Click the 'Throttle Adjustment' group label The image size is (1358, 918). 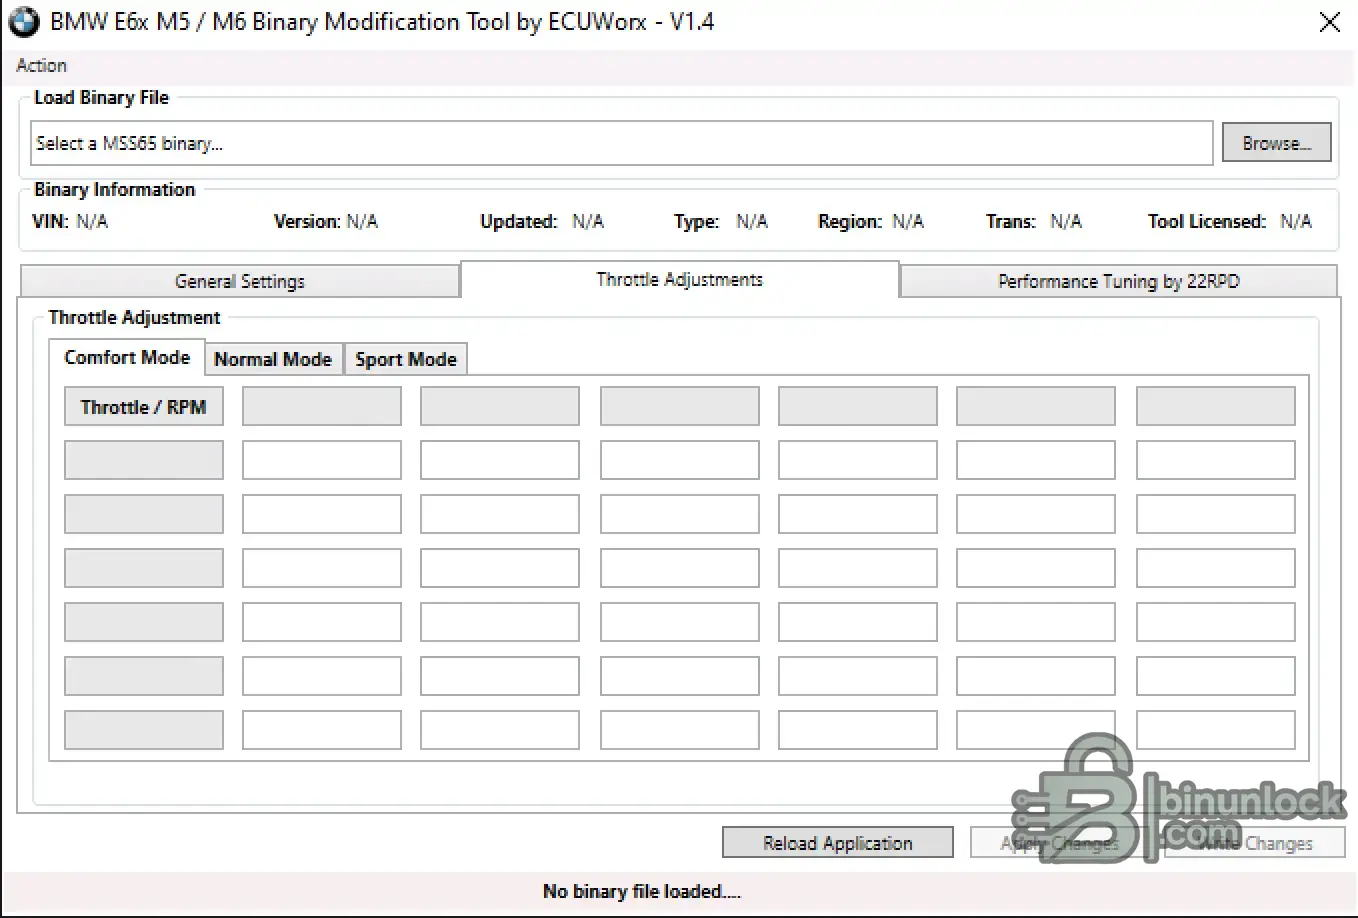pyautogui.click(x=134, y=317)
